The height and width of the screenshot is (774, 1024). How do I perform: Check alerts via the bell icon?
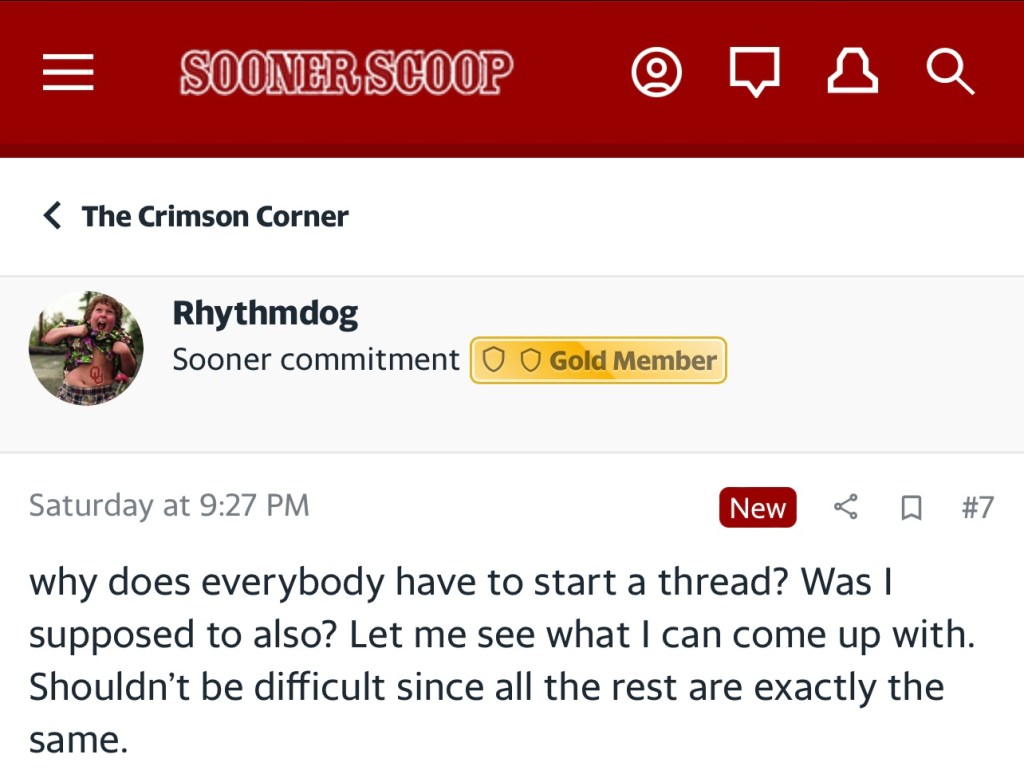(x=852, y=72)
